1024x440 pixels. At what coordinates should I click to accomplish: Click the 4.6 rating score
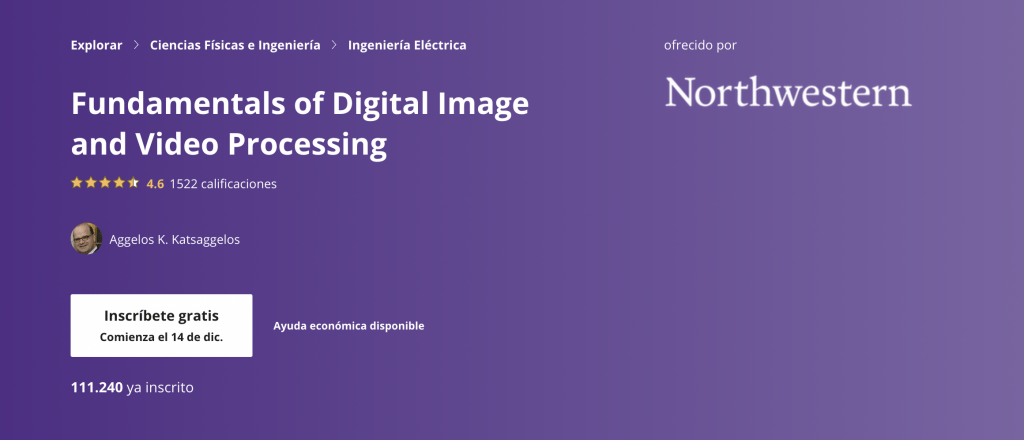point(155,184)
